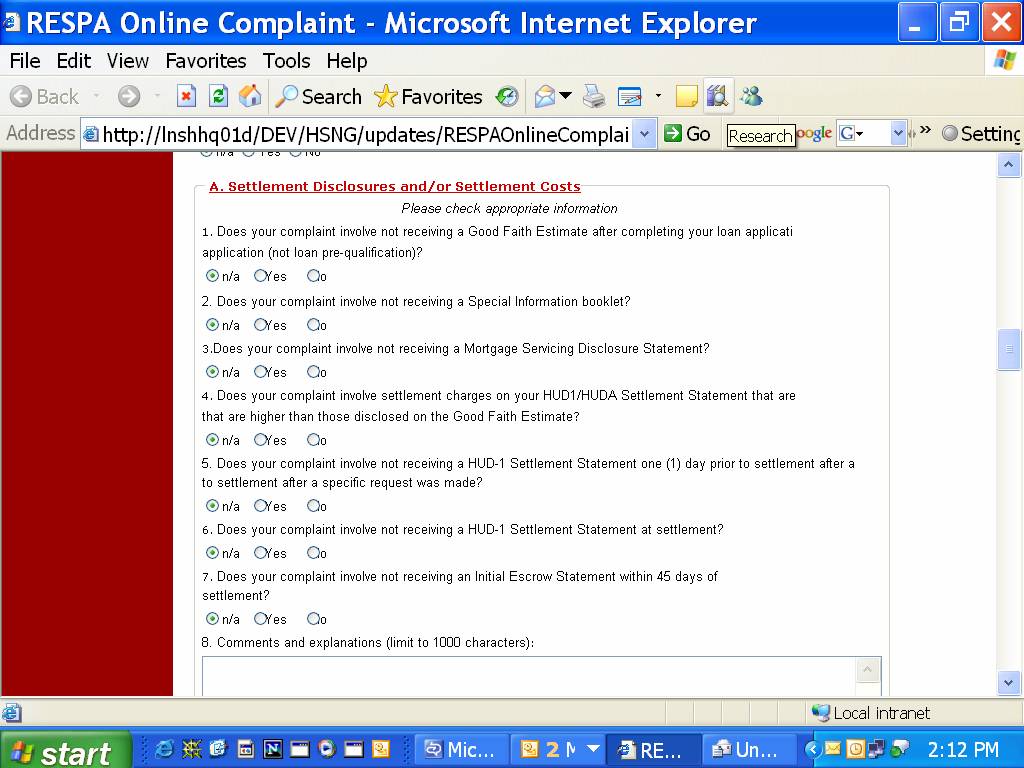Image resolution: width=1024 pixels, height=768 pixels.
Task: Click the clock reminder tray icon
Action: (x=855, y=749)
